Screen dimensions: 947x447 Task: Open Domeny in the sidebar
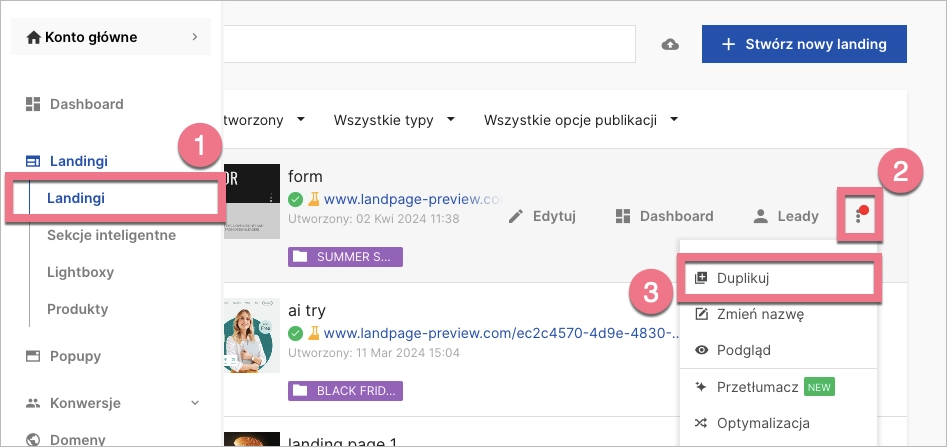coord(77,440)
